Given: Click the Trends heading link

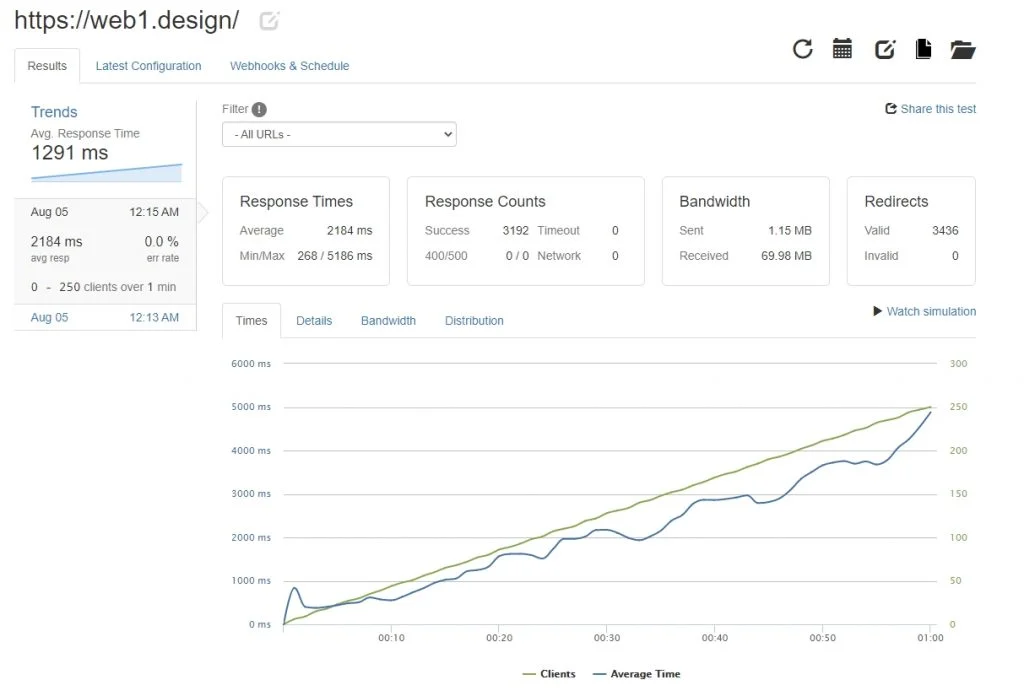Looking at the screenshot, I should click(x=54, y=112).
